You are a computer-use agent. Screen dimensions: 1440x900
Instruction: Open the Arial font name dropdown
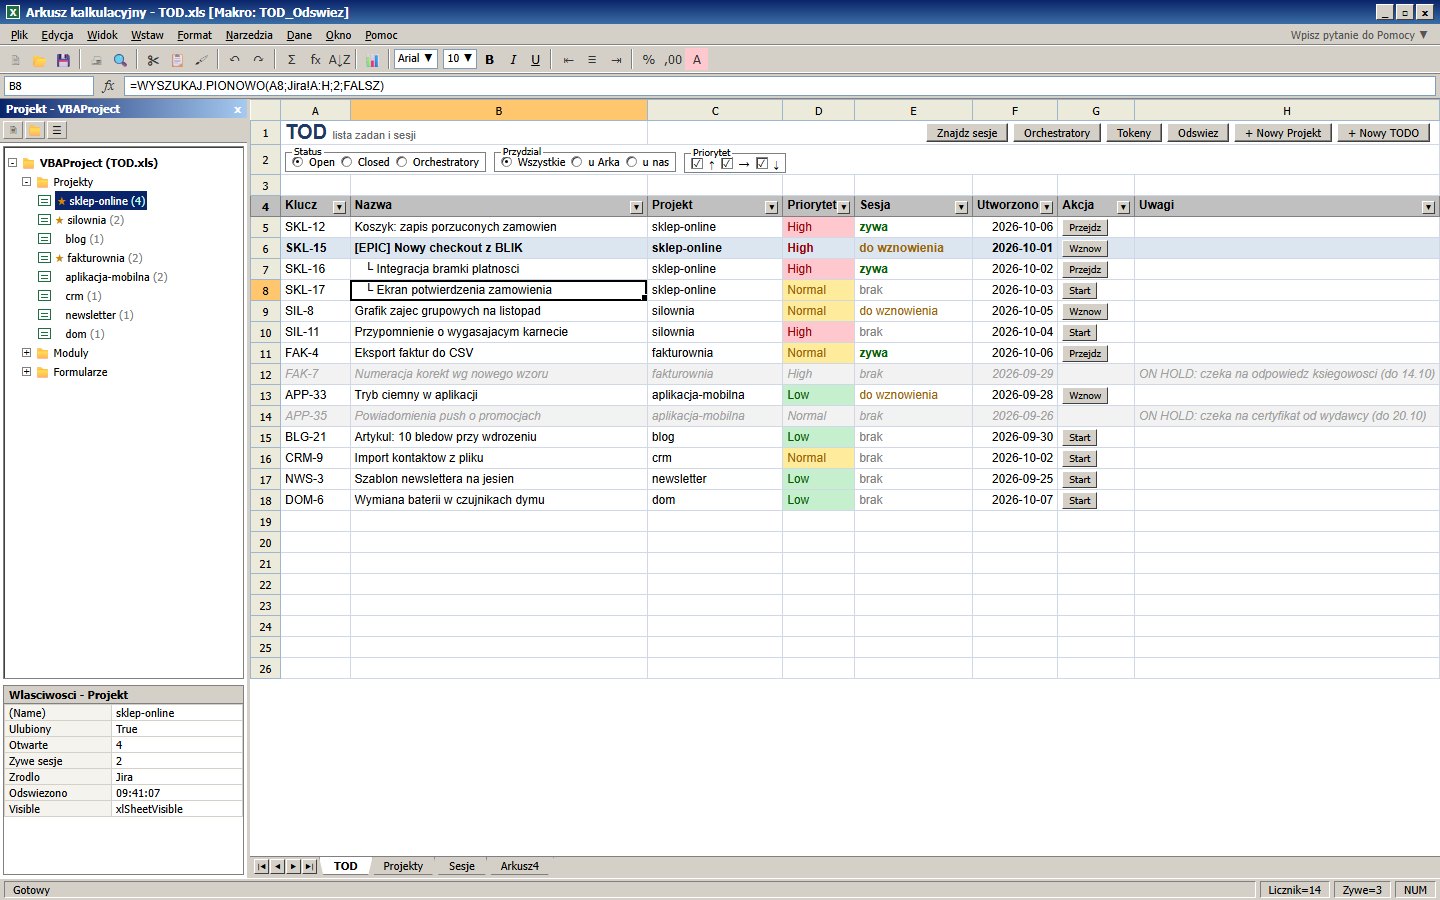[416, 59]
